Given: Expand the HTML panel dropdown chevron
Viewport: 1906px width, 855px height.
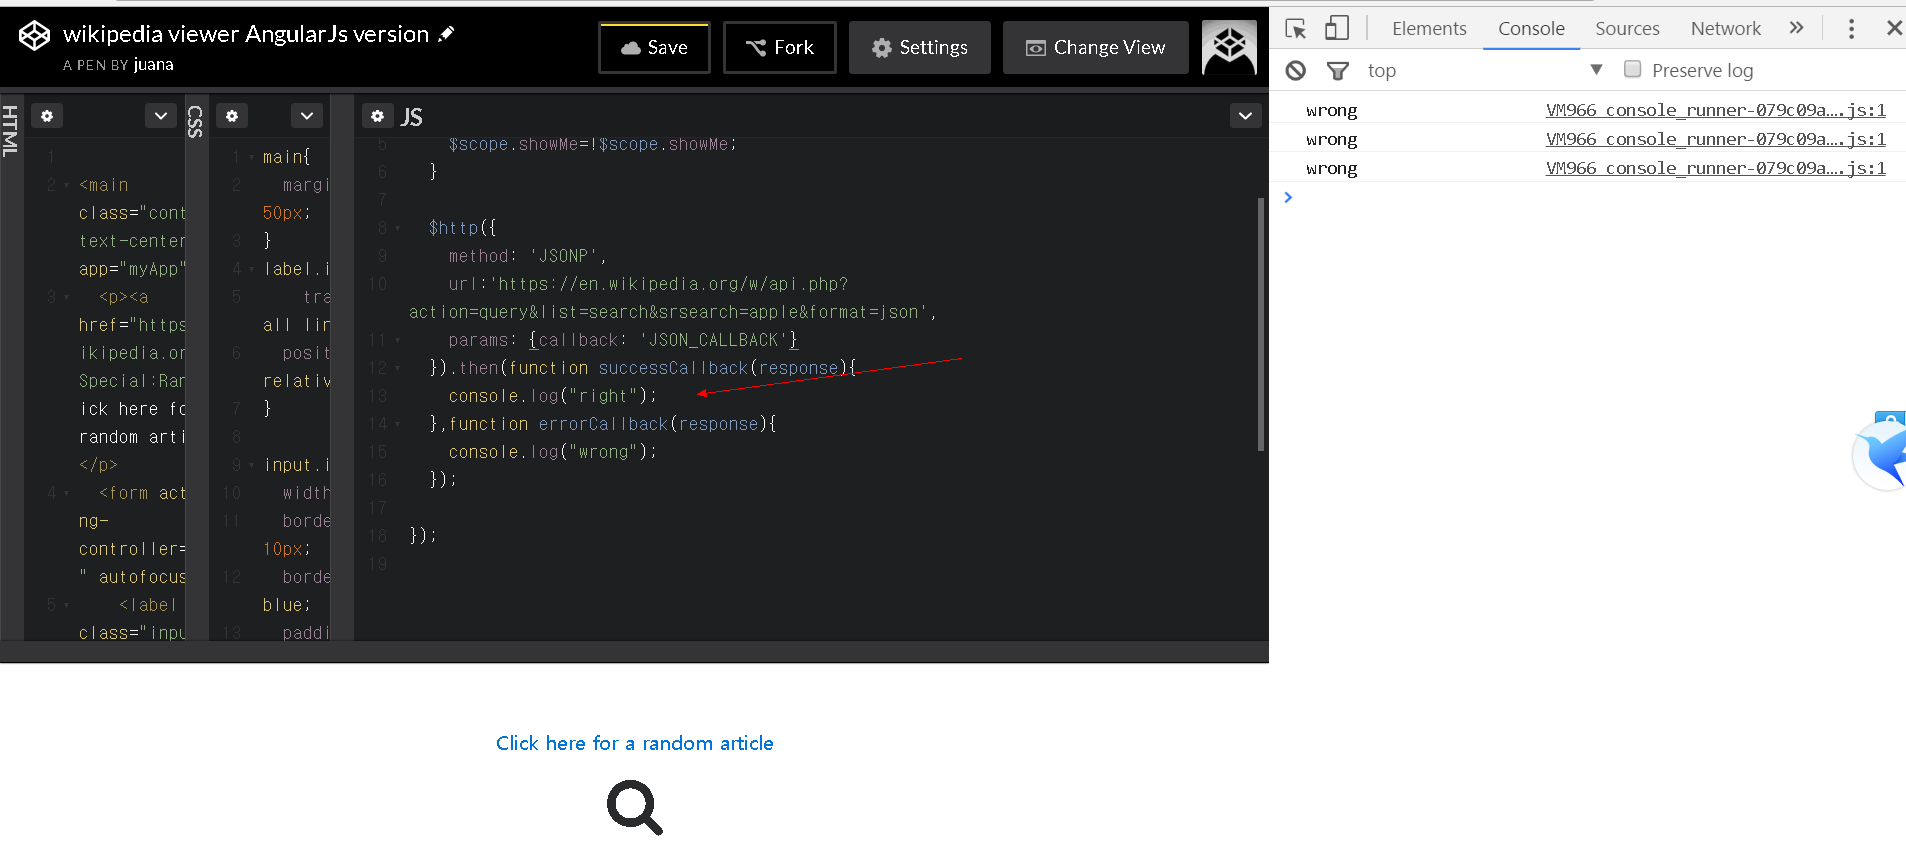Looking at the screenshot, I should [x=160, y=116].
